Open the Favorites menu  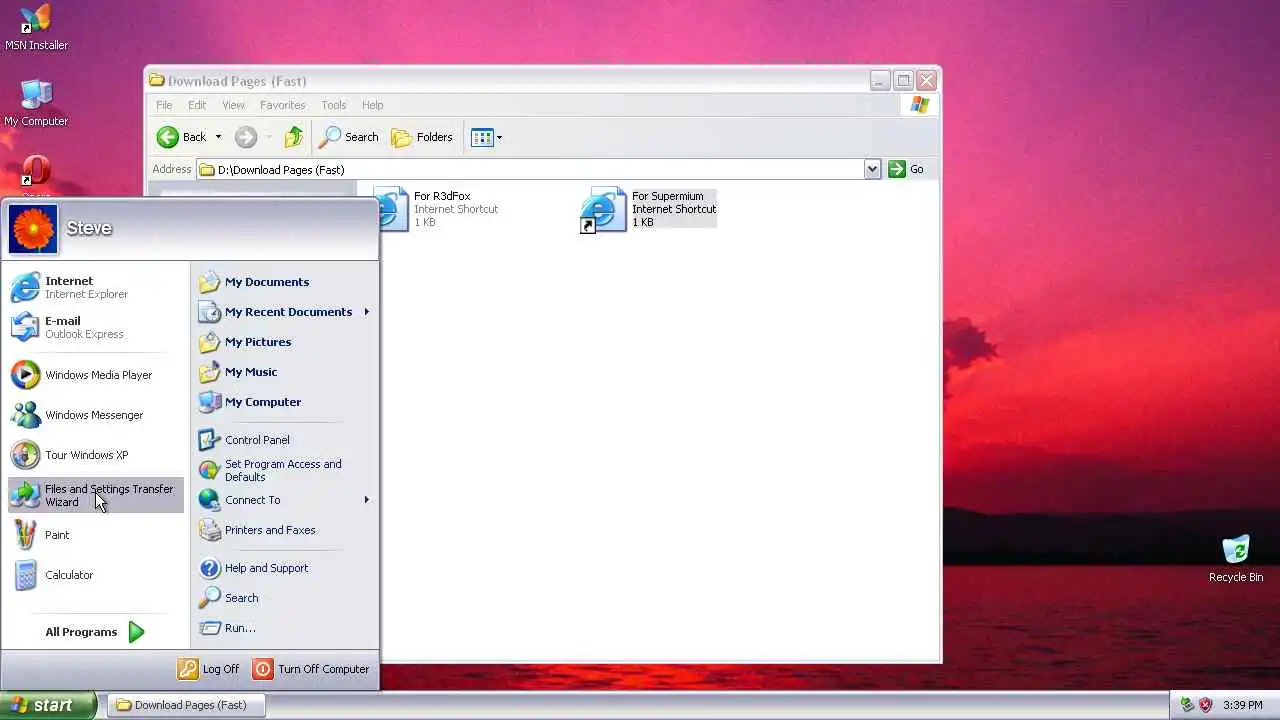[x=283, y=105]
